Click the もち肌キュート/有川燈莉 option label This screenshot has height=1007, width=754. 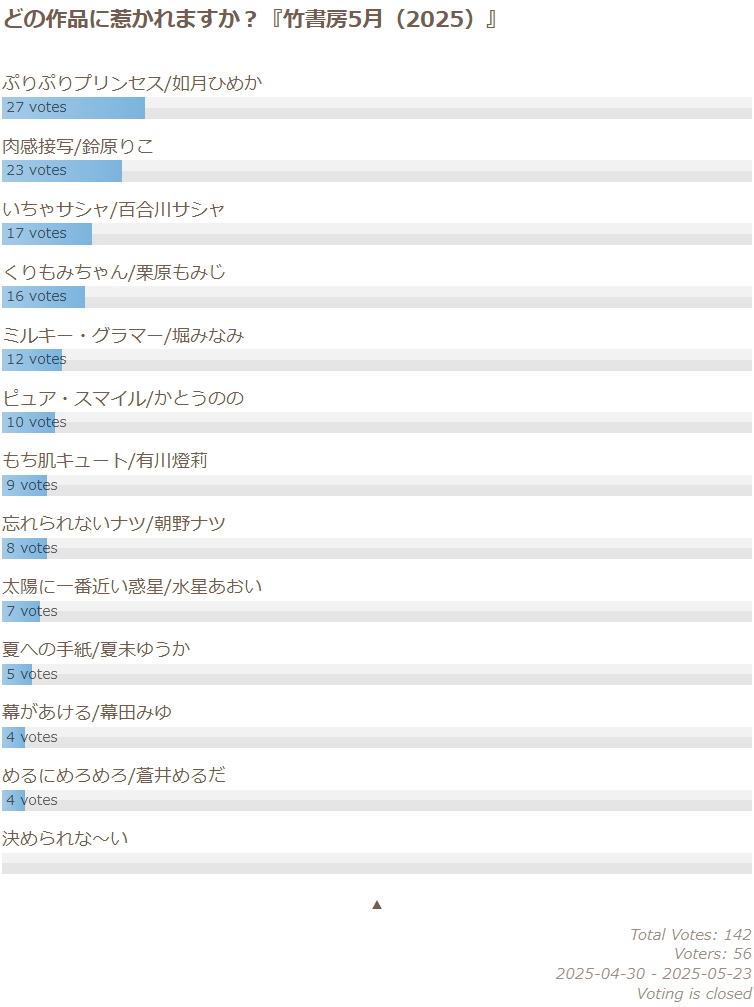[105, 461]
